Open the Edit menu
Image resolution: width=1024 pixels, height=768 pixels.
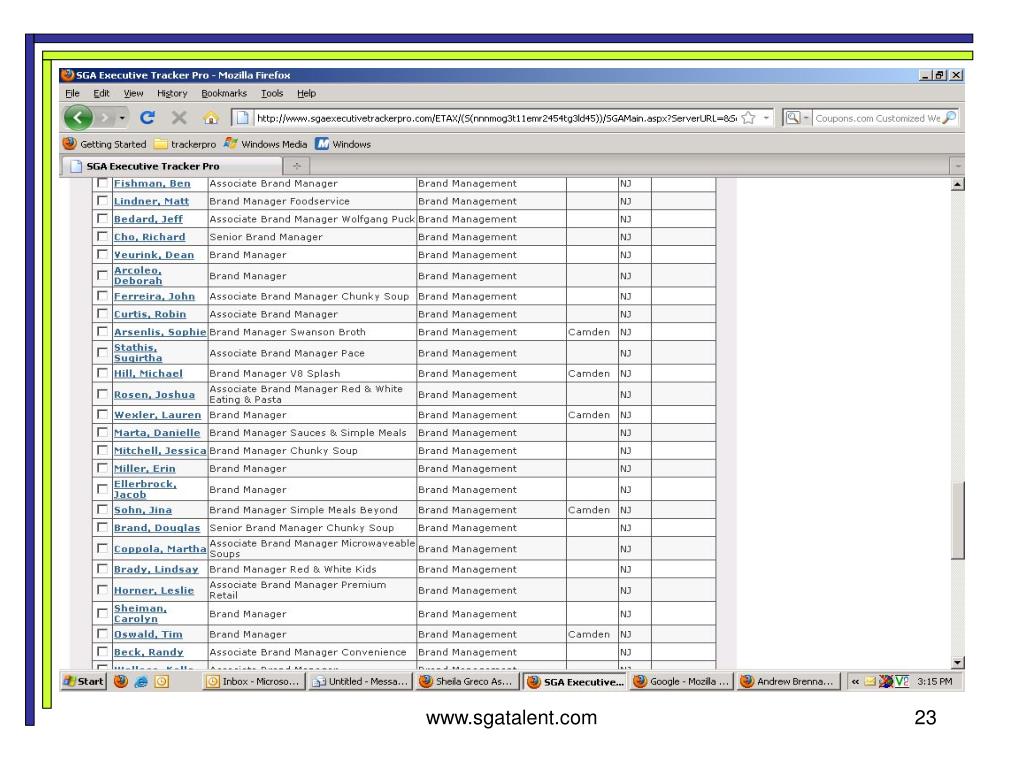pyautogui.click(x=101, y=93)
